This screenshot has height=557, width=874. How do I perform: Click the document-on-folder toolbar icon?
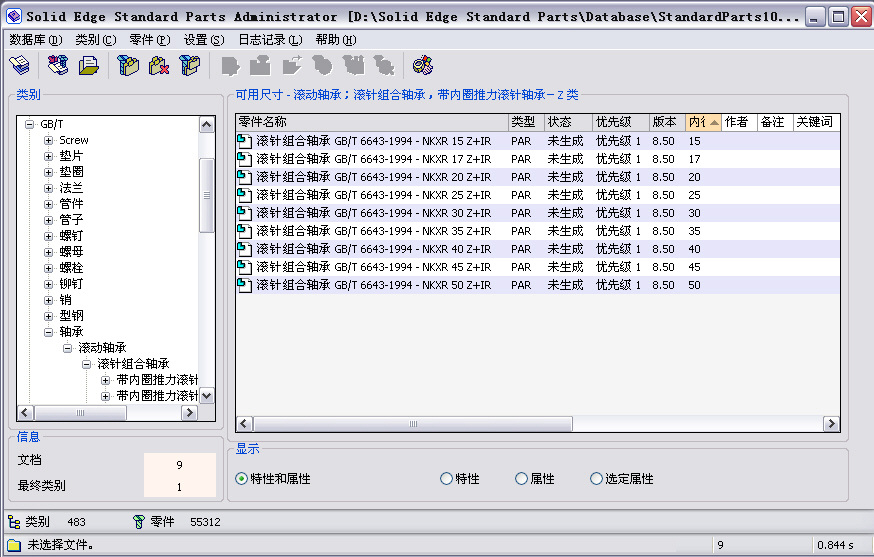tap(89, 65)
